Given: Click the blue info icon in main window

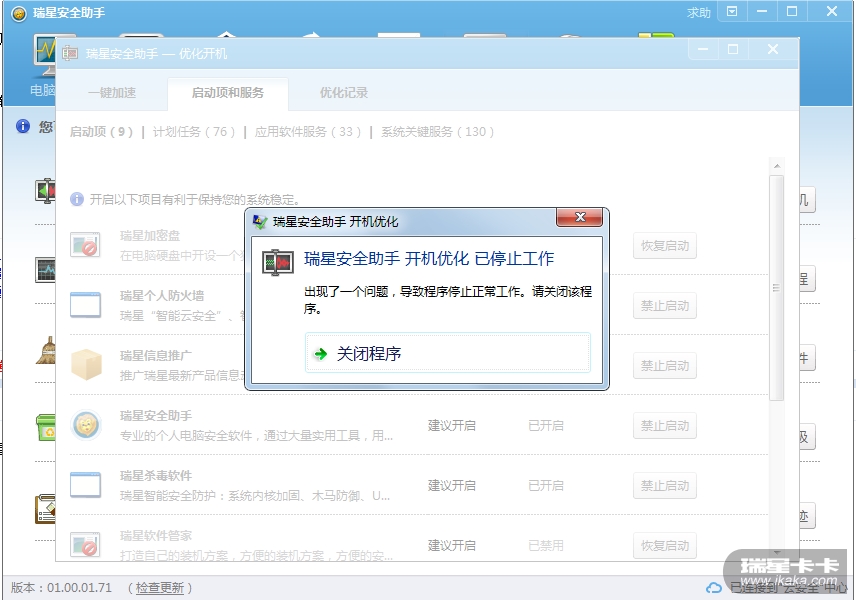Looking at the screenshot, I should (x=23, y=126).
